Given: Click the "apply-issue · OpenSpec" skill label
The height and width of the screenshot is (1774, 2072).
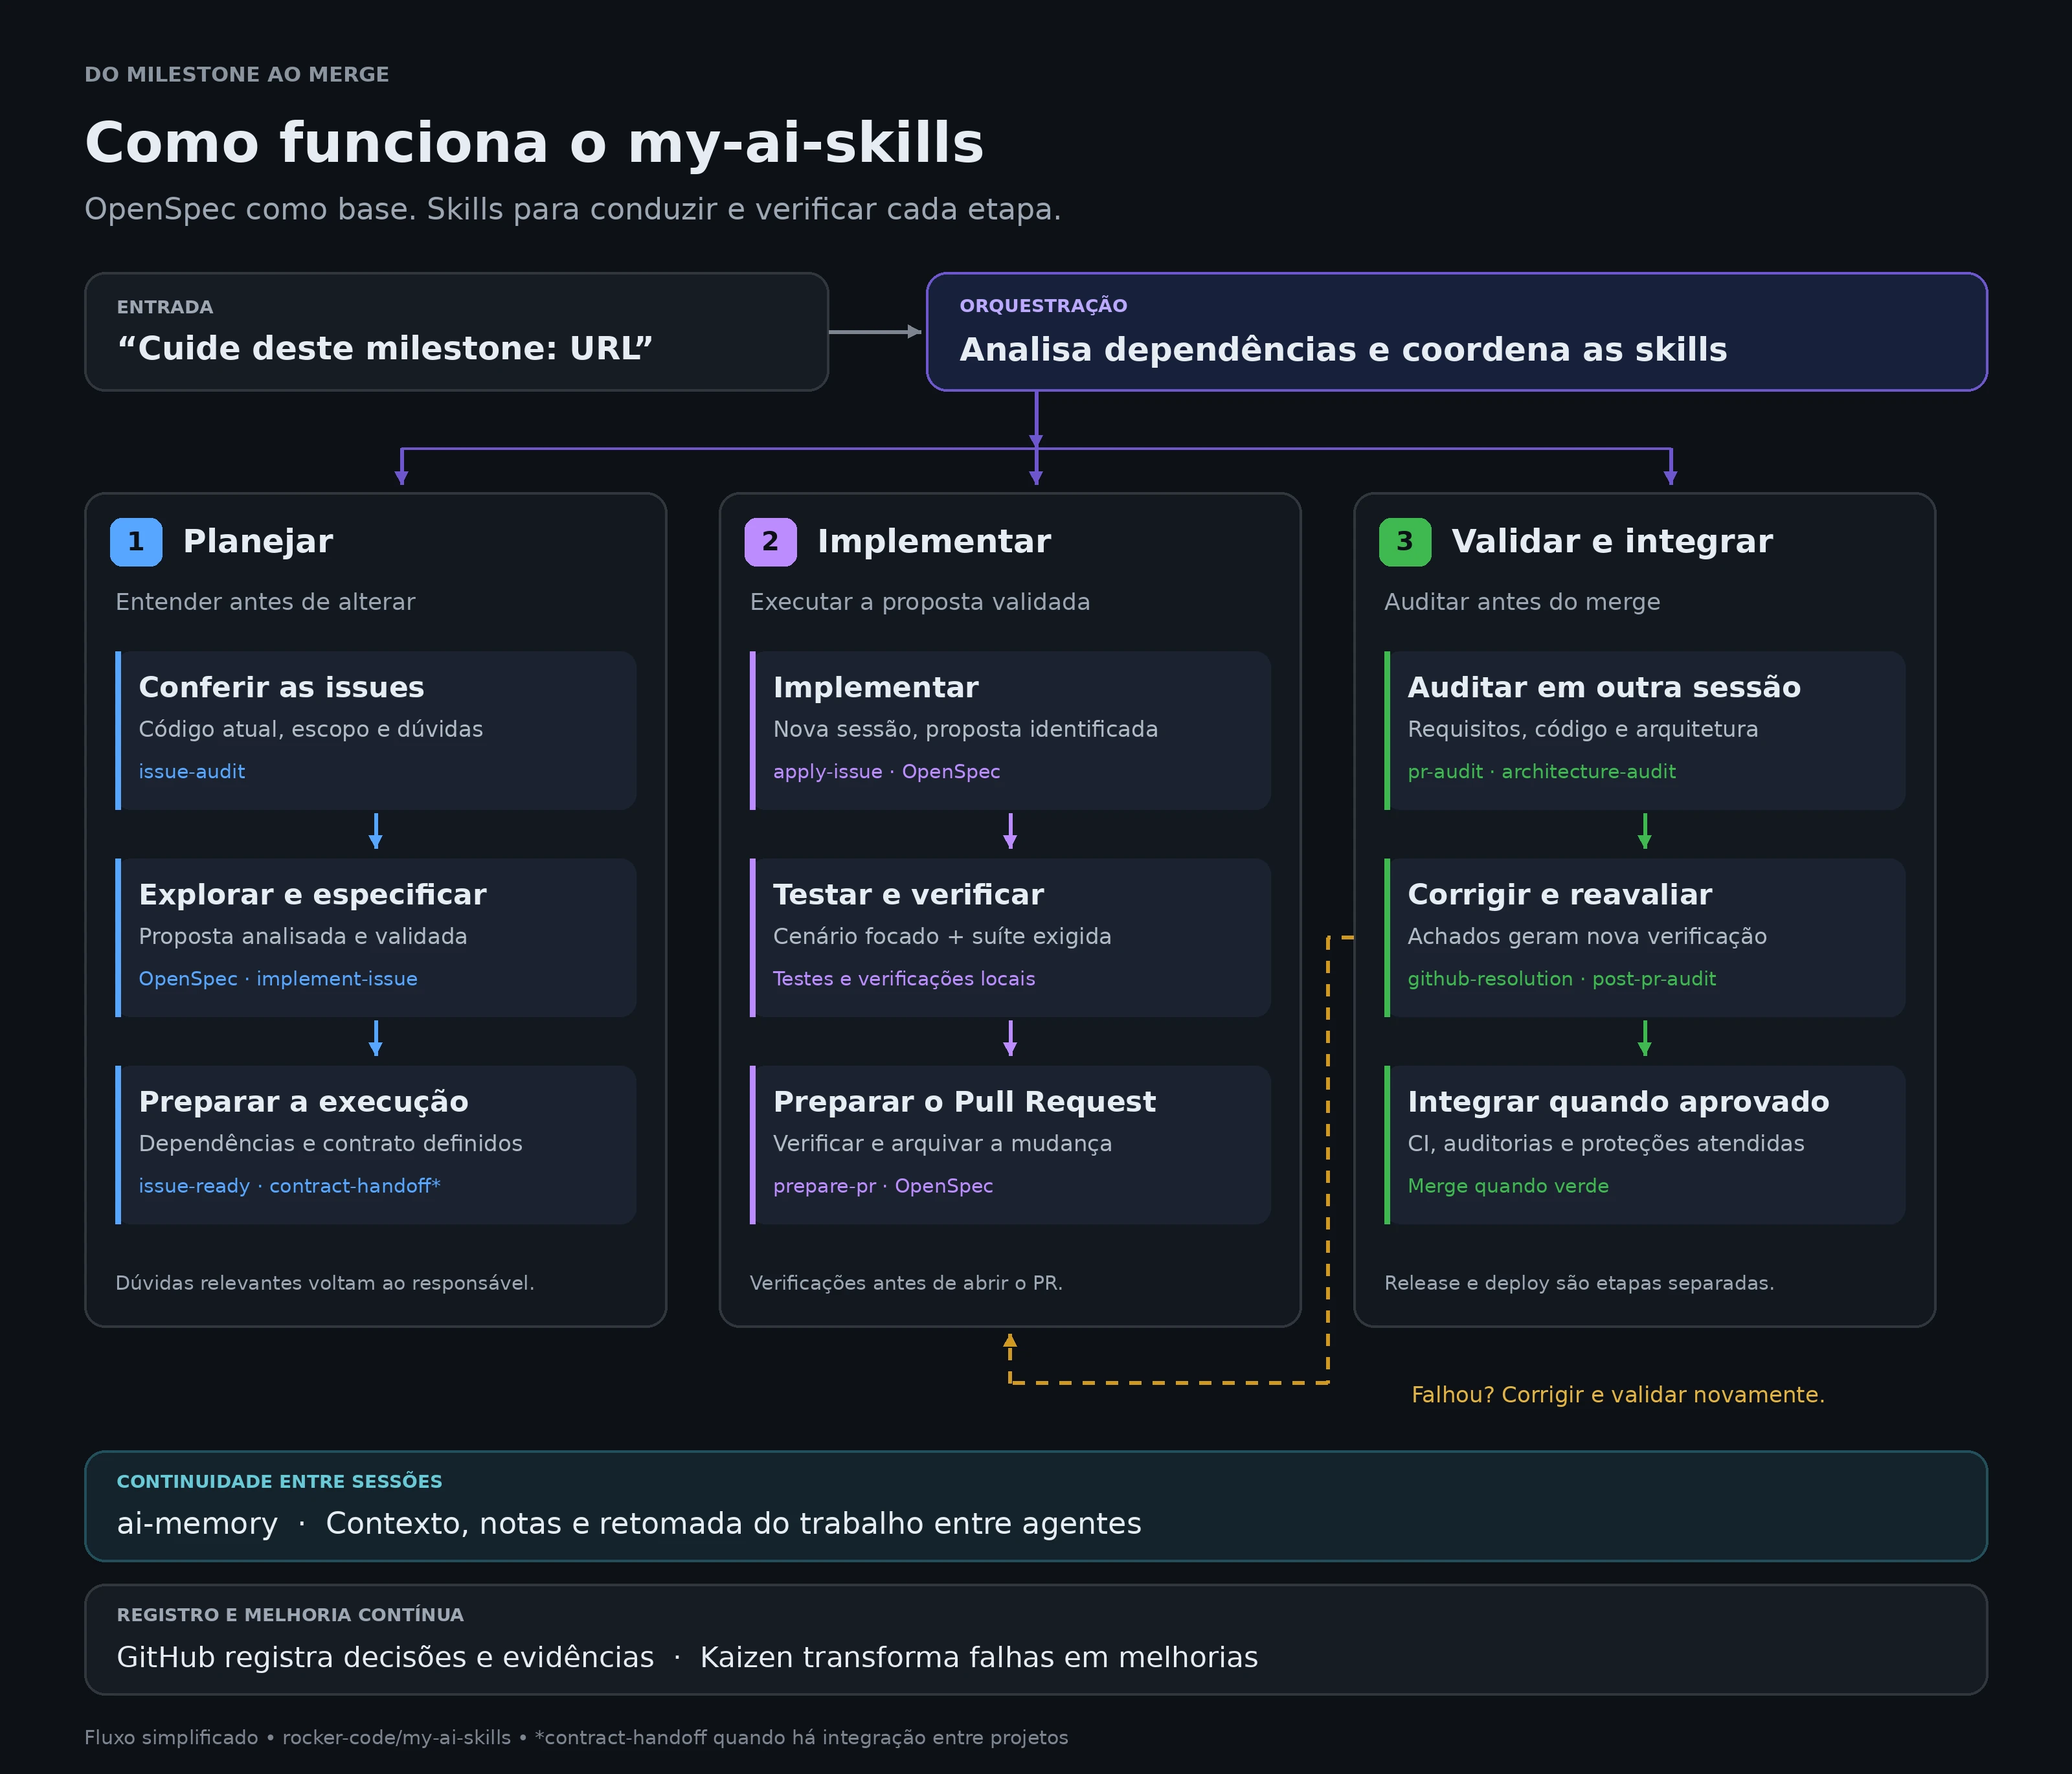Looking at the screenshot, I should pyautogui.click(x=886, y=772).
